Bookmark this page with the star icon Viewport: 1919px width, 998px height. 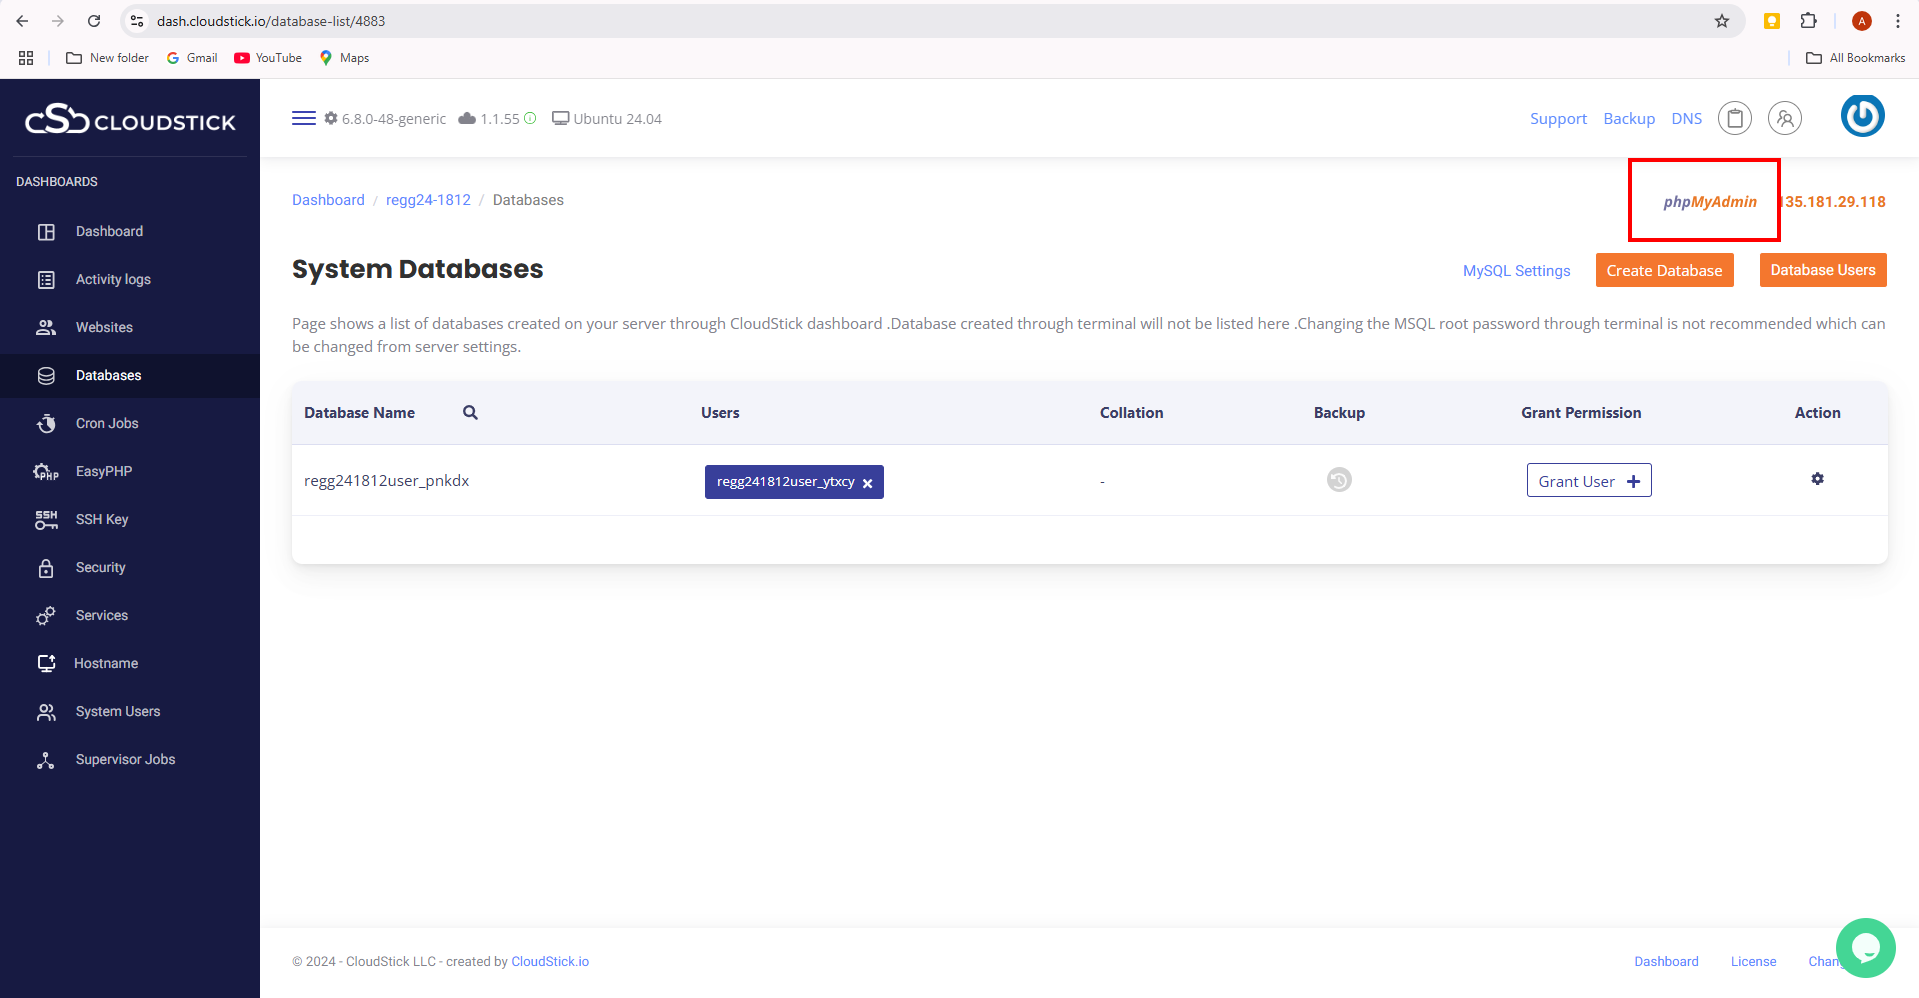(1722, 21)
